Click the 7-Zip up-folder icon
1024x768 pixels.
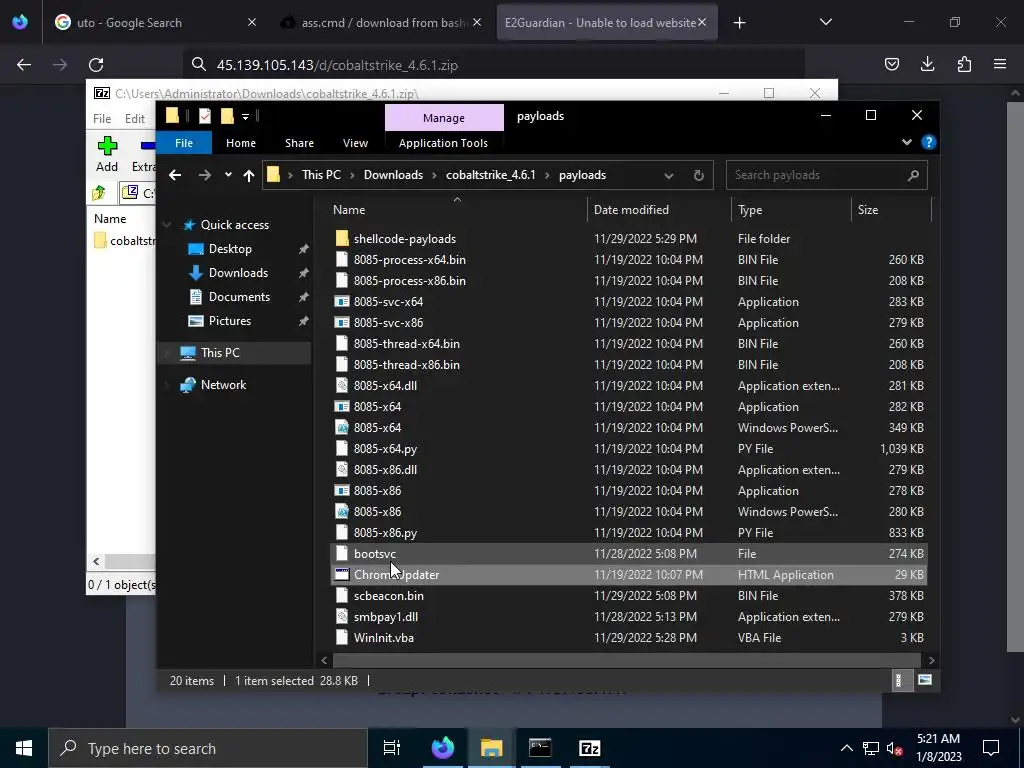99,193
